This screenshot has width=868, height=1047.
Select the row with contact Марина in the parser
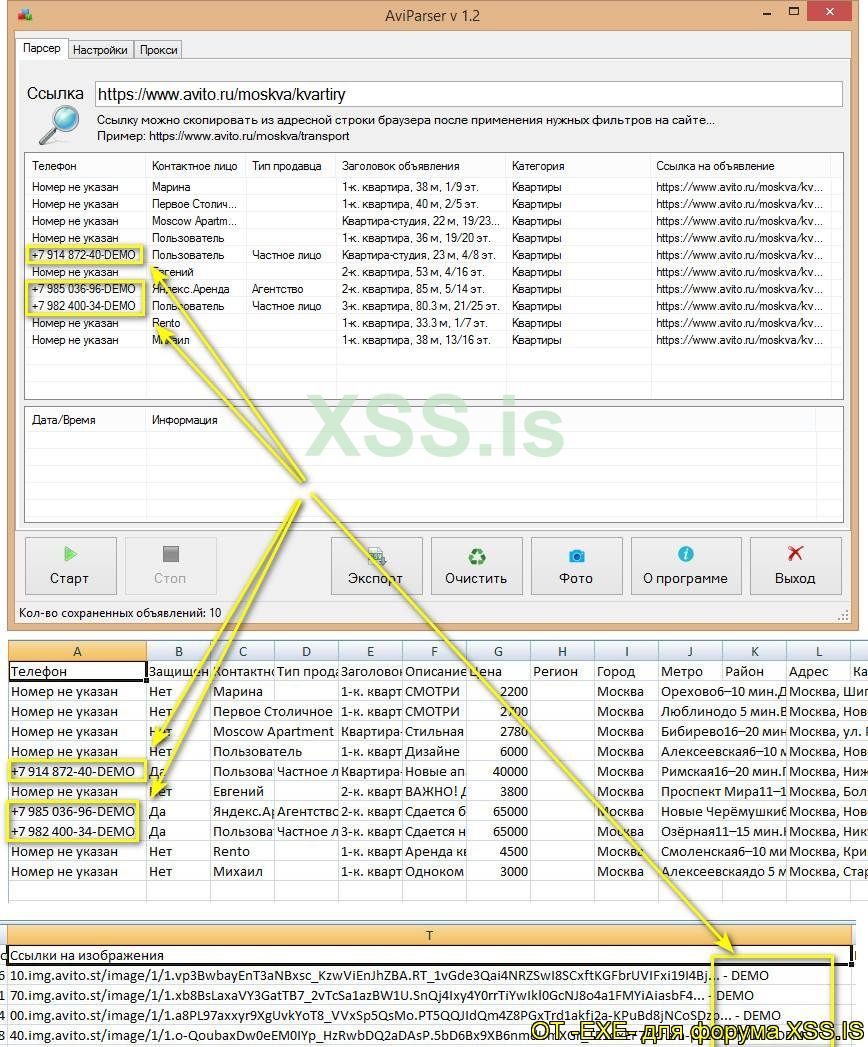click(x=427, y=187)
